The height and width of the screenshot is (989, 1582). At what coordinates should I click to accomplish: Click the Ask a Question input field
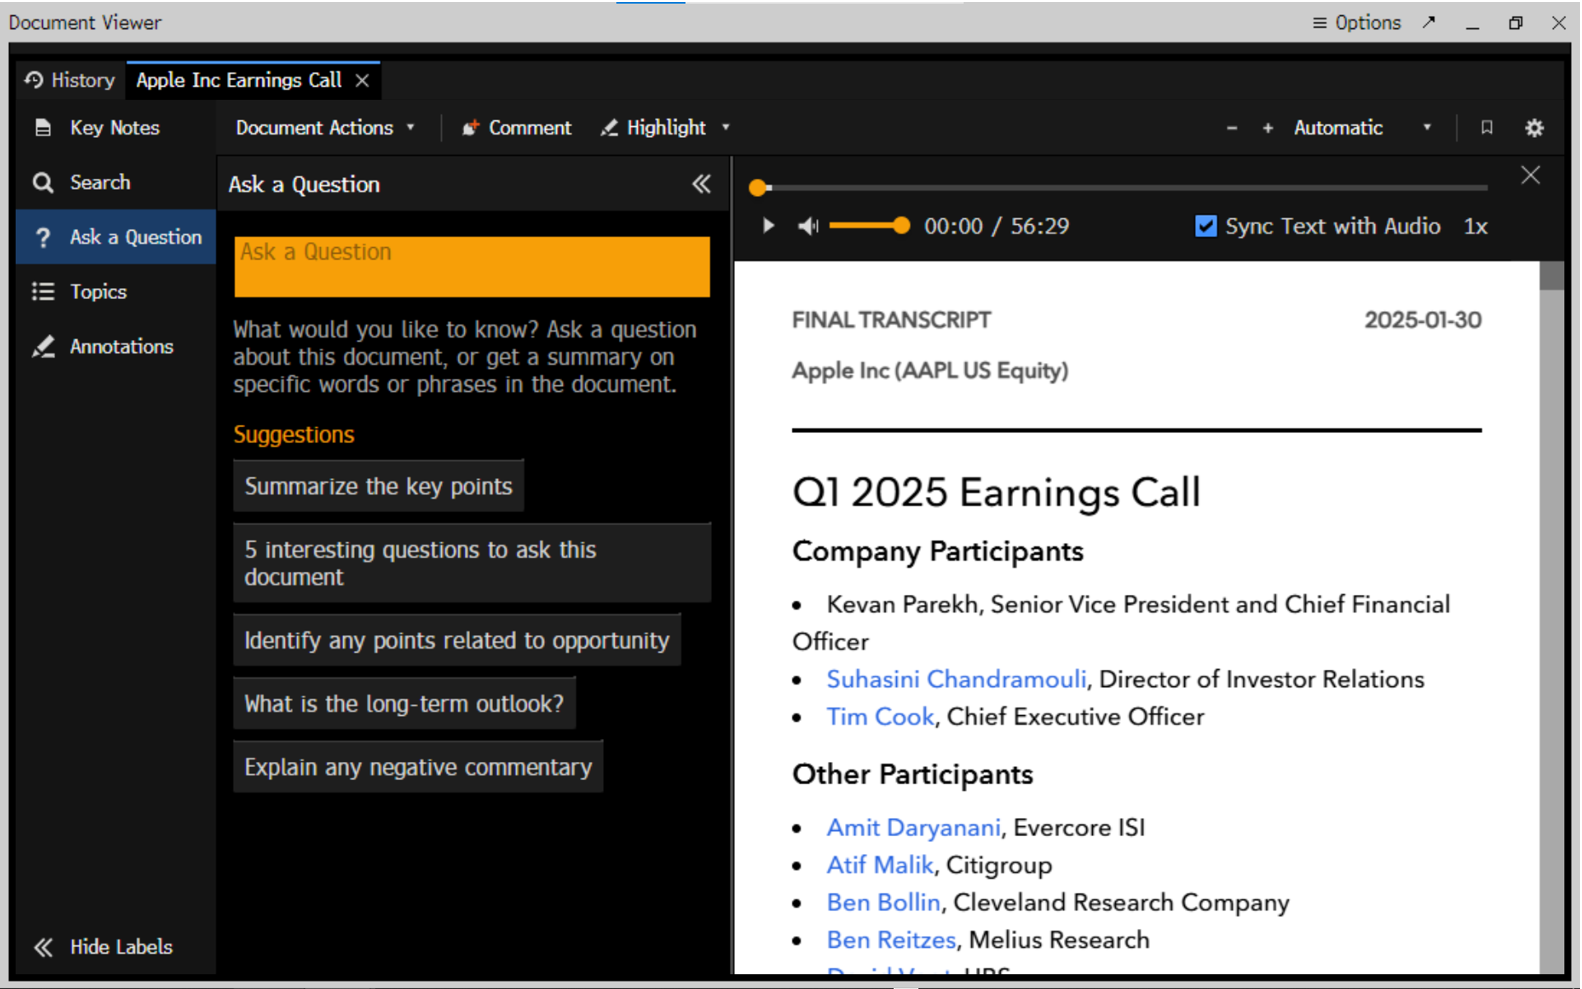(x=472, y=266)
